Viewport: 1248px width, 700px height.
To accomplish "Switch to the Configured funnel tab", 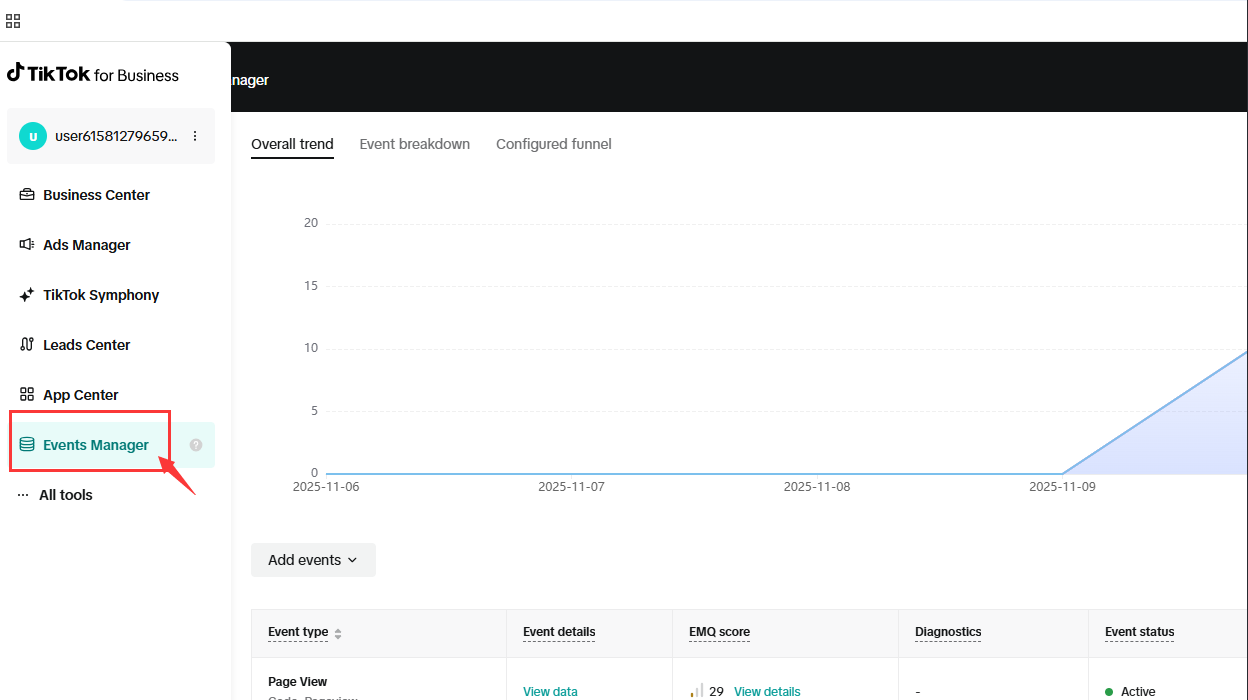I will [553, 144].
